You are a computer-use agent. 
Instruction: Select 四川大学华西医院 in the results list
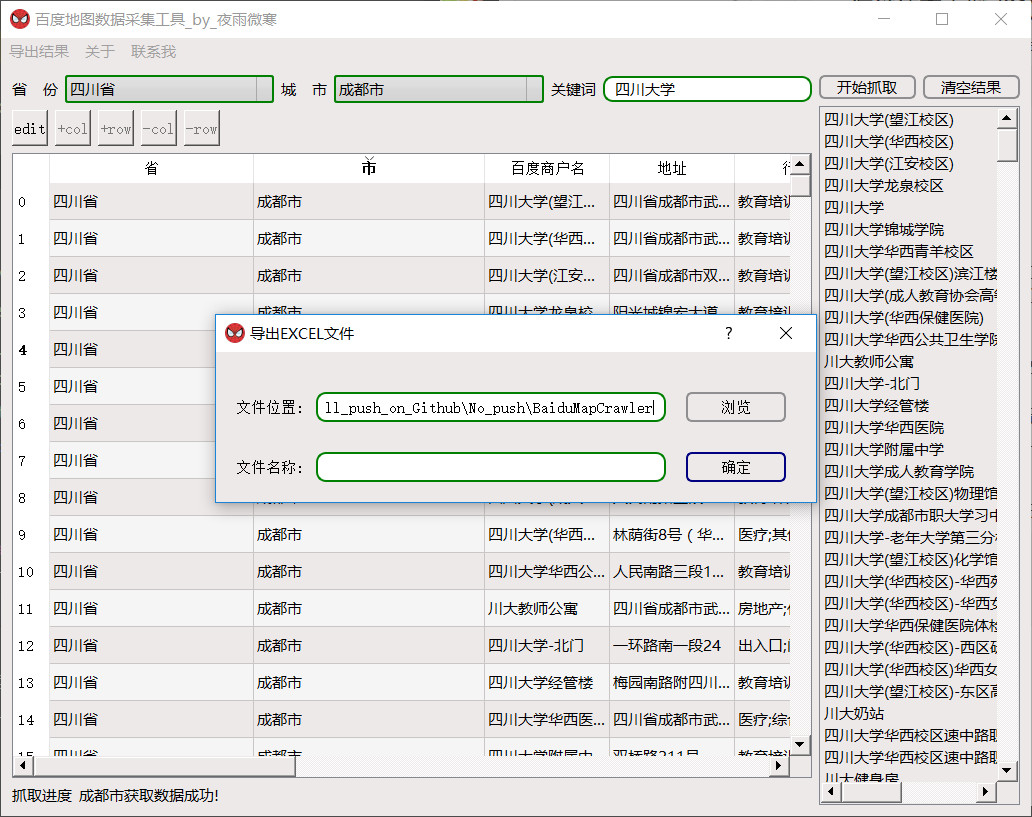[x=910, y=427]
